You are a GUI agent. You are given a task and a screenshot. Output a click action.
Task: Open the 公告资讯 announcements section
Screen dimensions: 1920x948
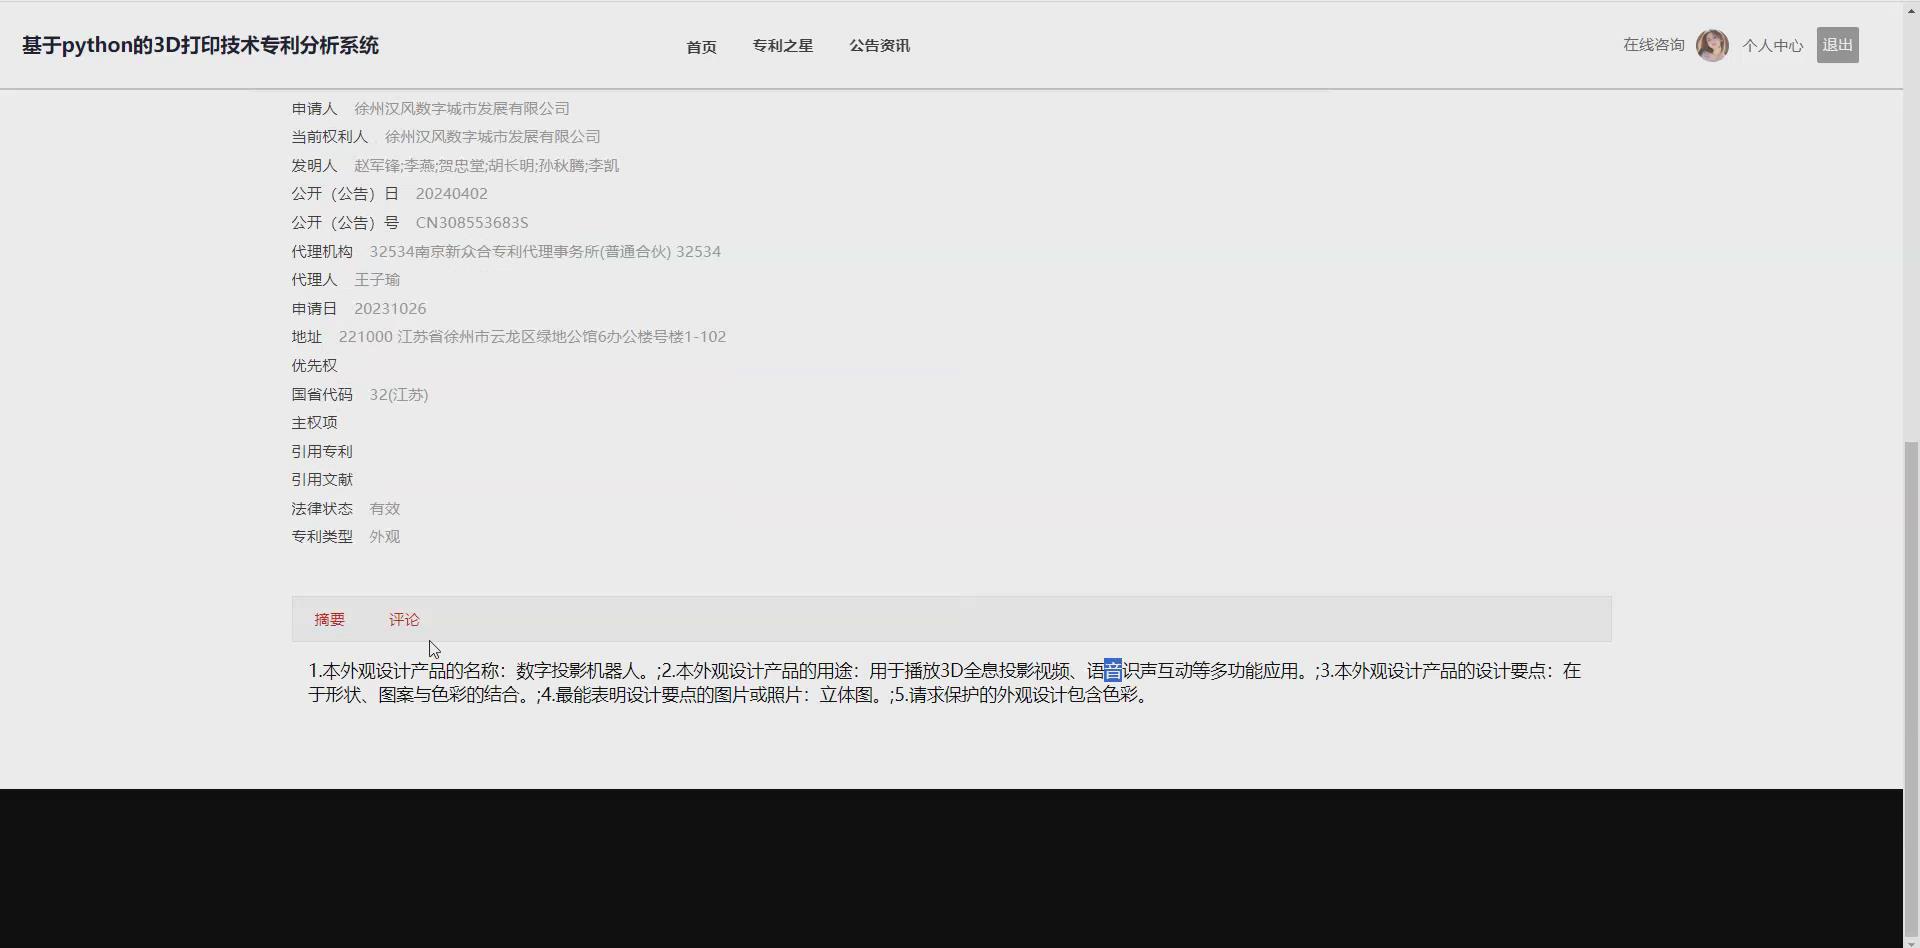(879, 46)
